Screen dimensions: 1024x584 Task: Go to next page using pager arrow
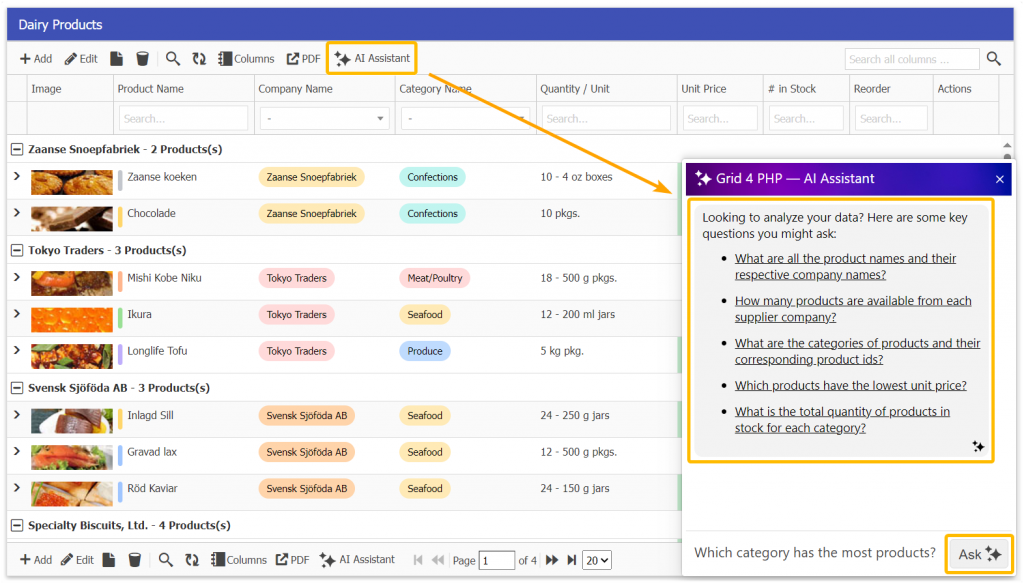pos(551,560)
